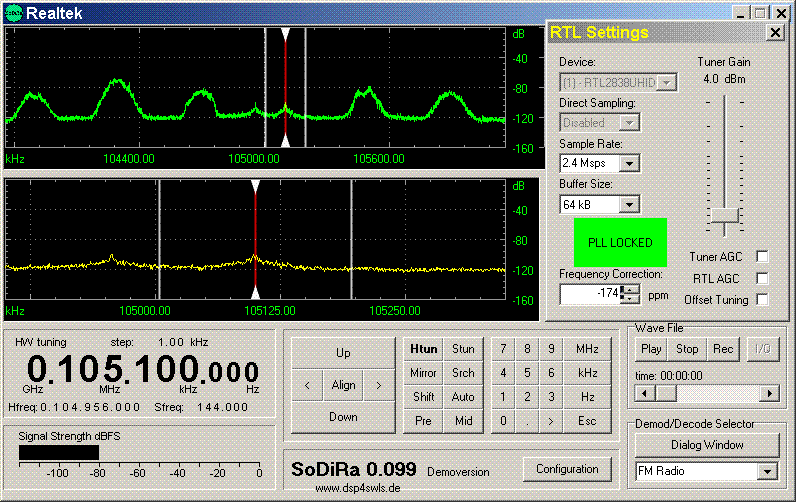This screenshot has height=502, width=796.
Task: Maximize the Realtek window
Action: tap(760, 13)
